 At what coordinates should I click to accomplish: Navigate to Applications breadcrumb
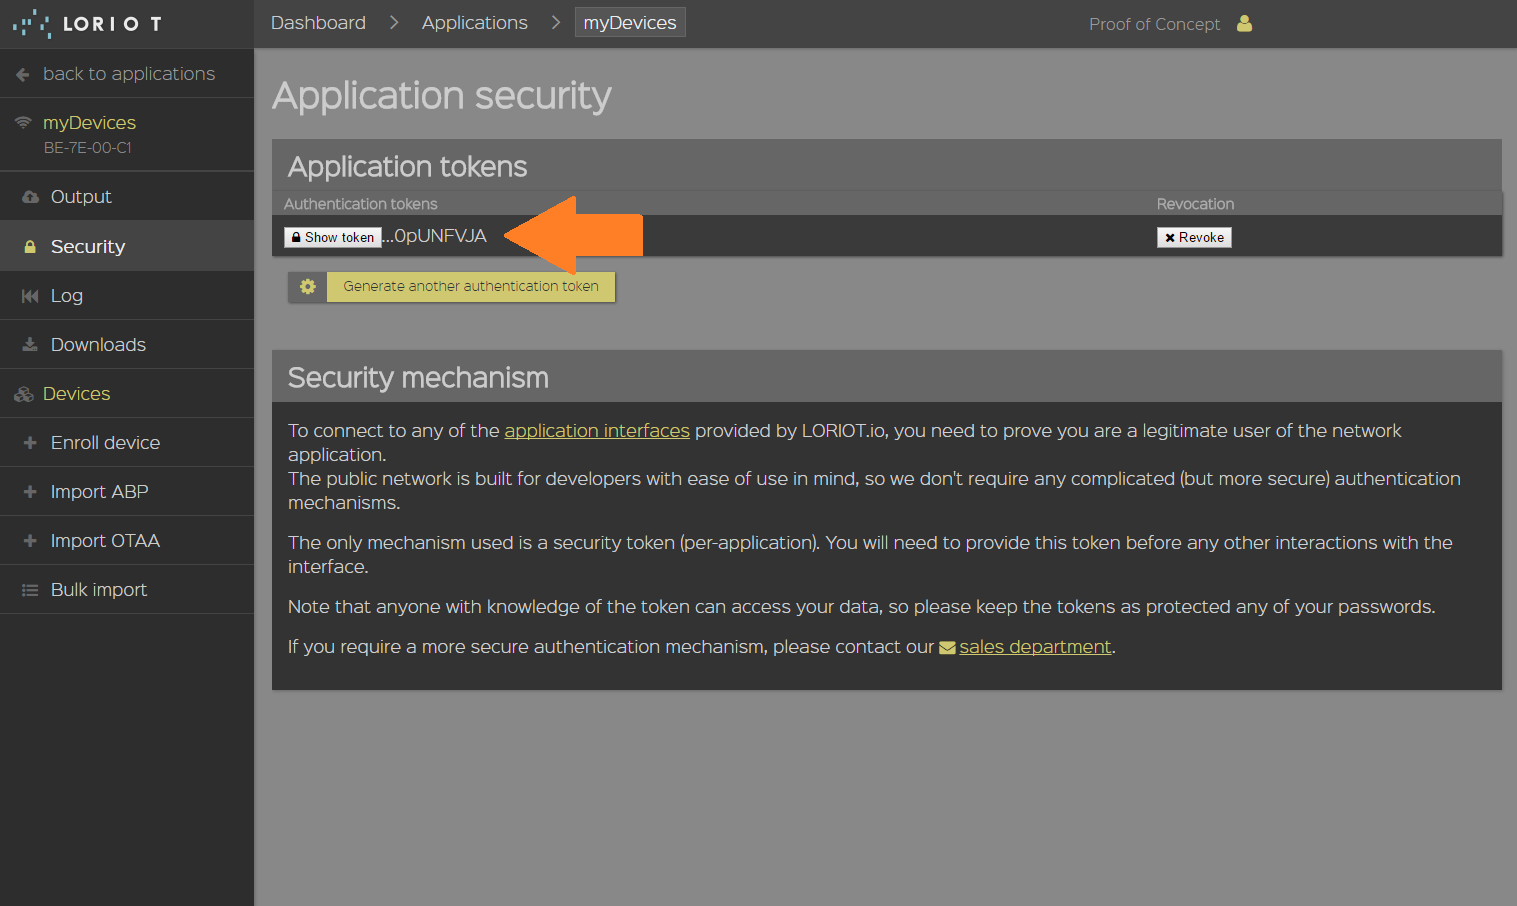click(474, 22)
